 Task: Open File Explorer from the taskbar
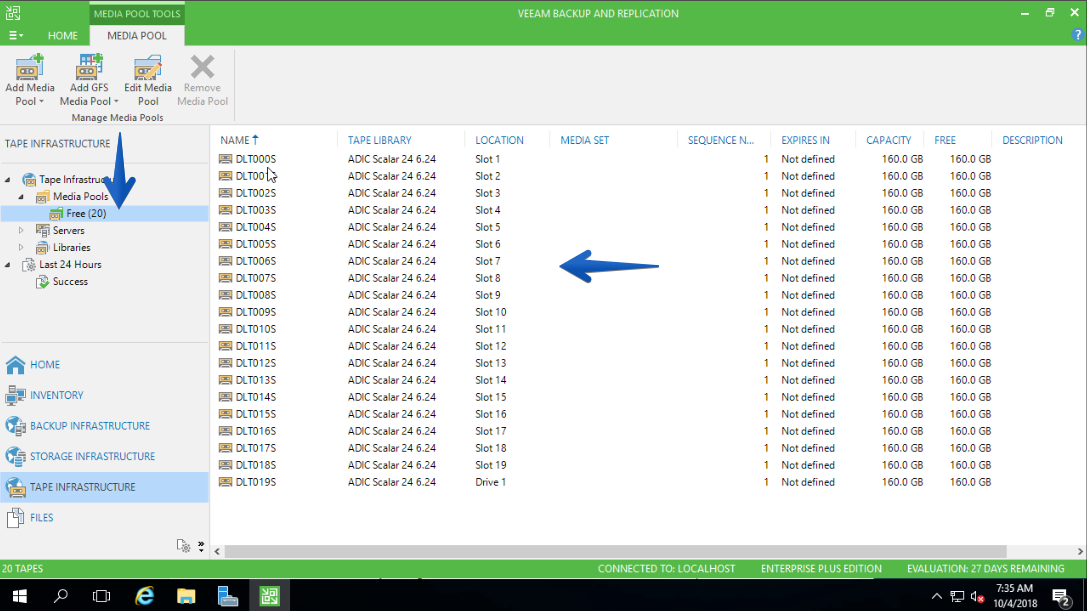pos(186,596)
